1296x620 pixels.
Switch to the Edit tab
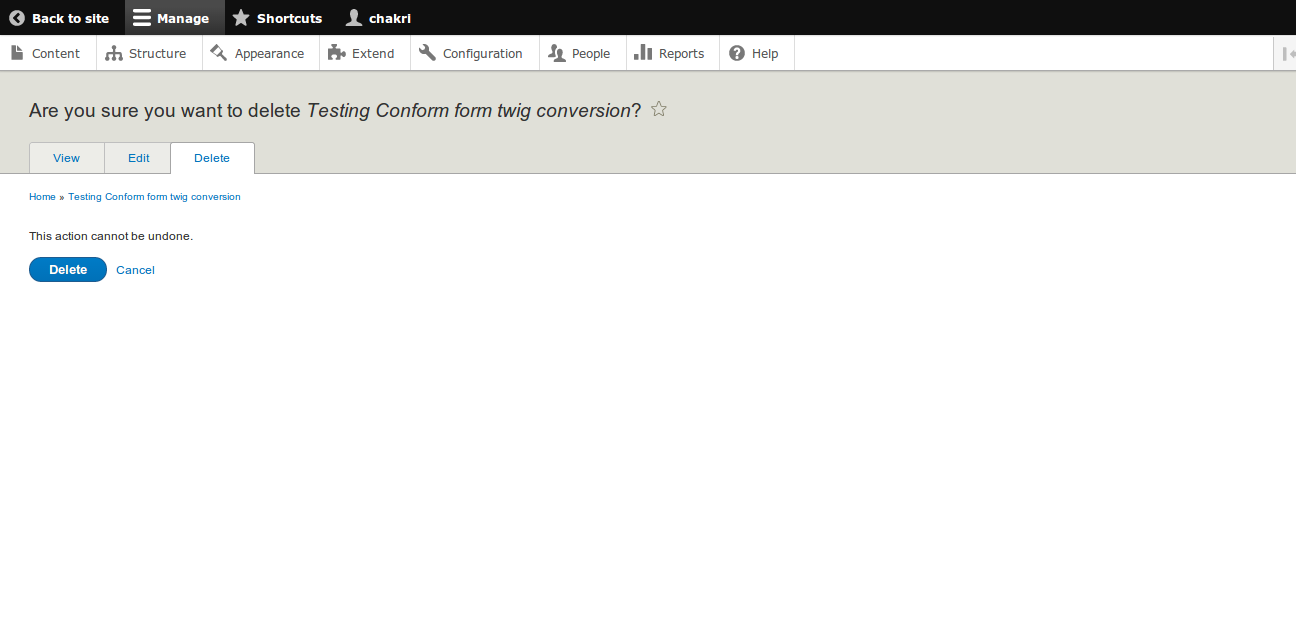coord(138,158)
